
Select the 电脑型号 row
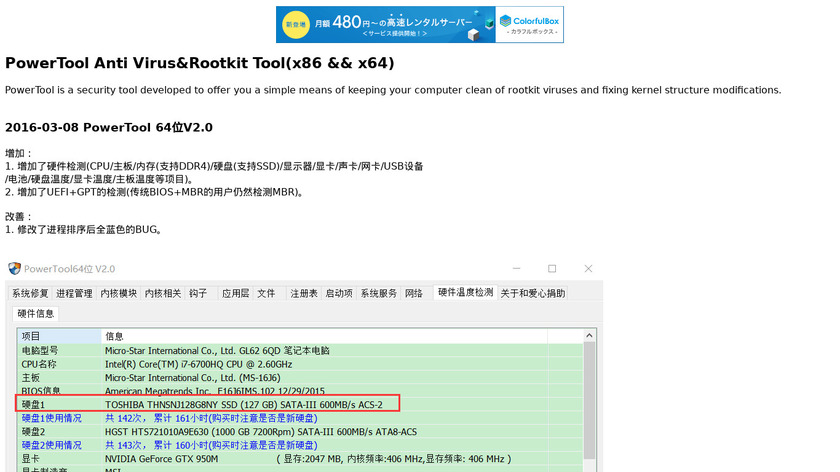click(300, 350)
